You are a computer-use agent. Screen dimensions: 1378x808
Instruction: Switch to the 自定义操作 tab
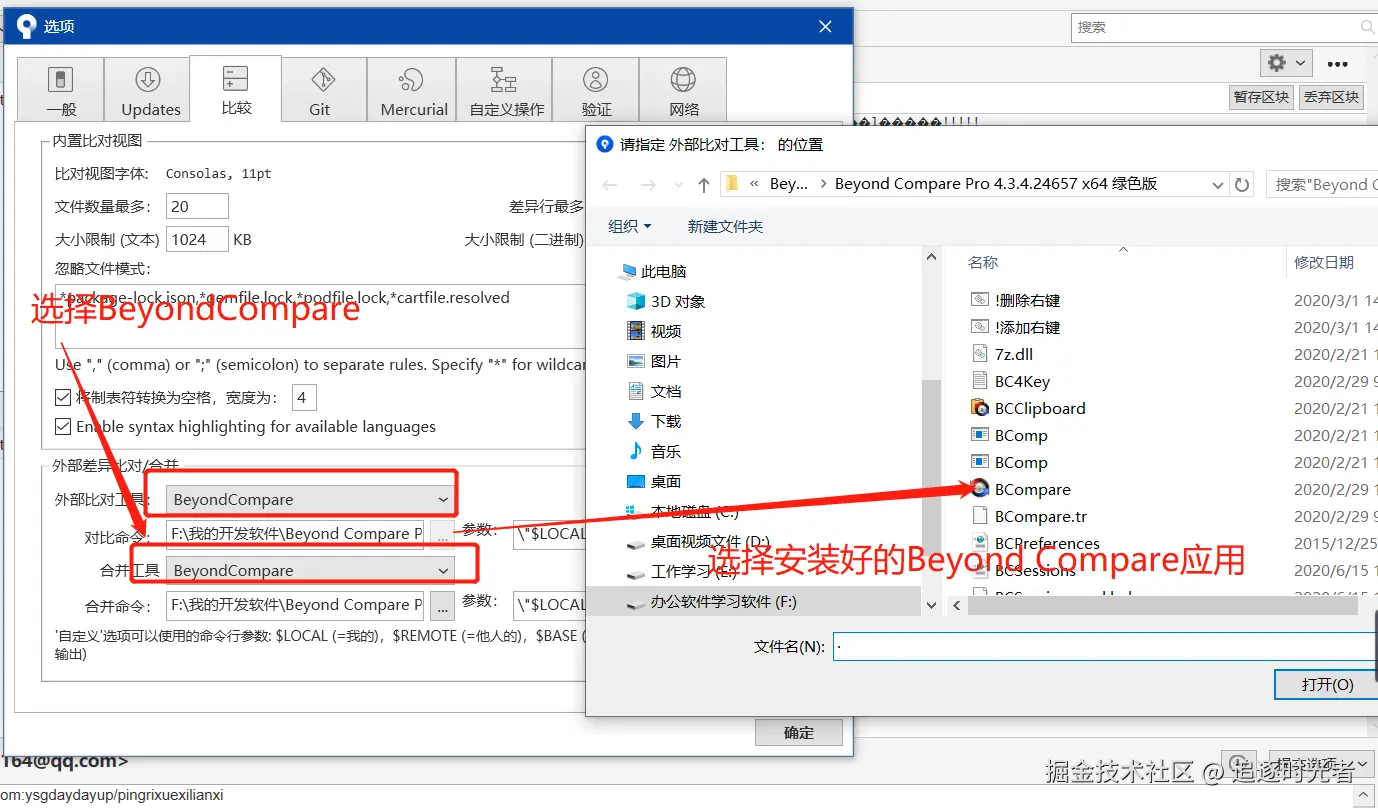pos(506,90)
